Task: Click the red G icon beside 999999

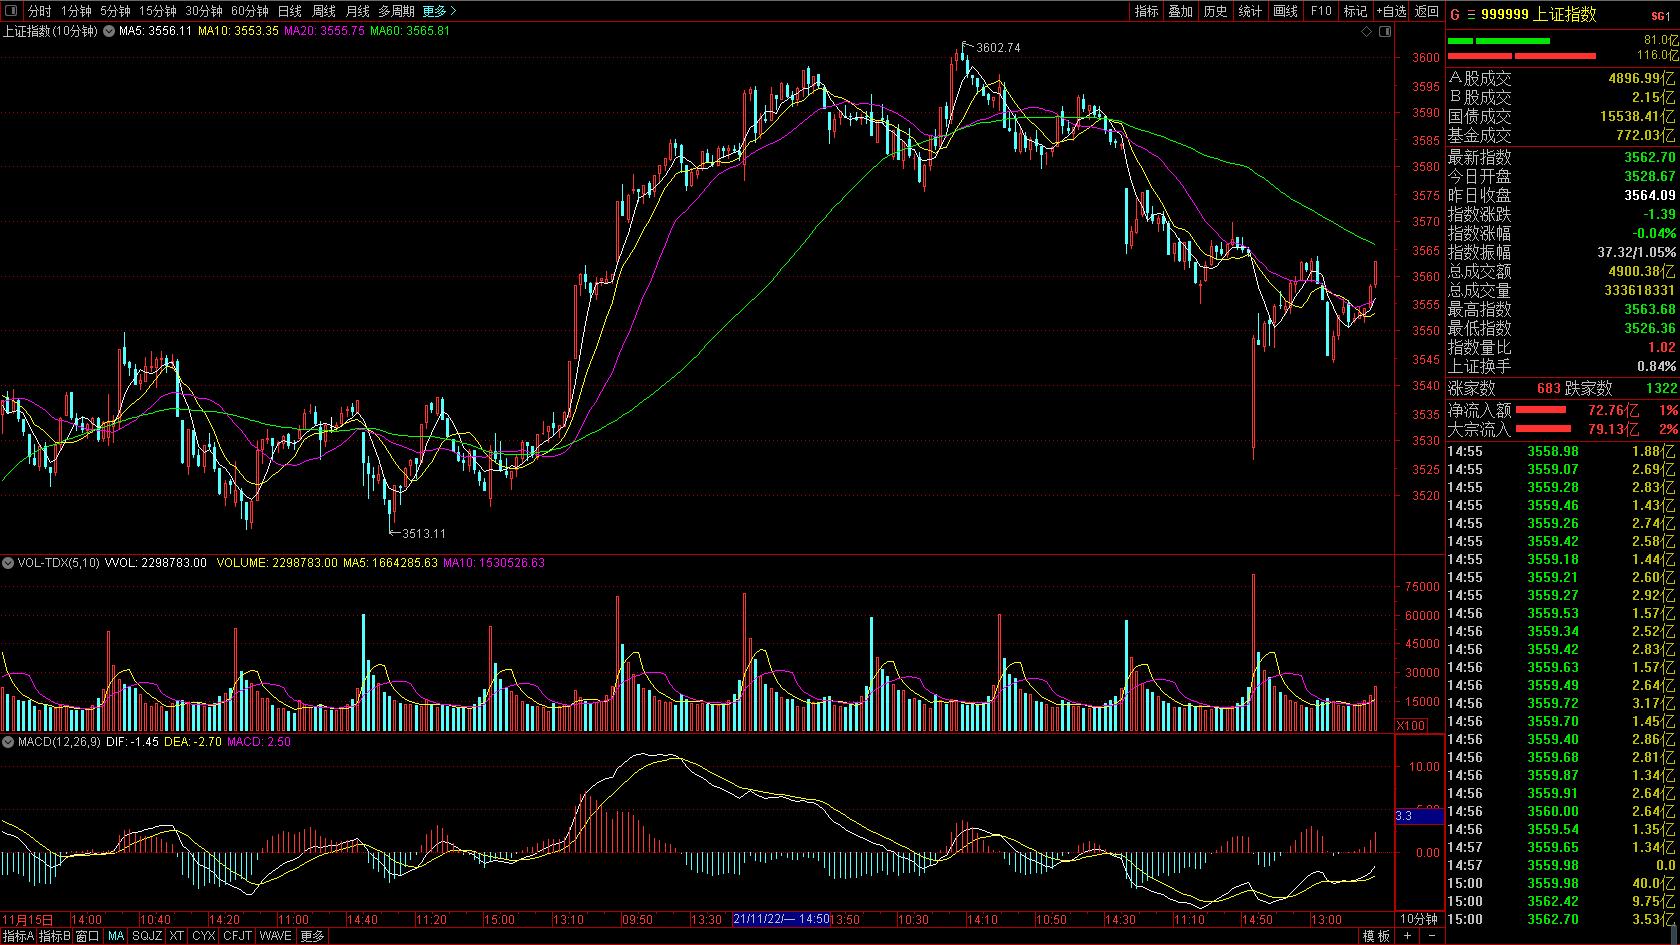Action: pos(1454,14)
